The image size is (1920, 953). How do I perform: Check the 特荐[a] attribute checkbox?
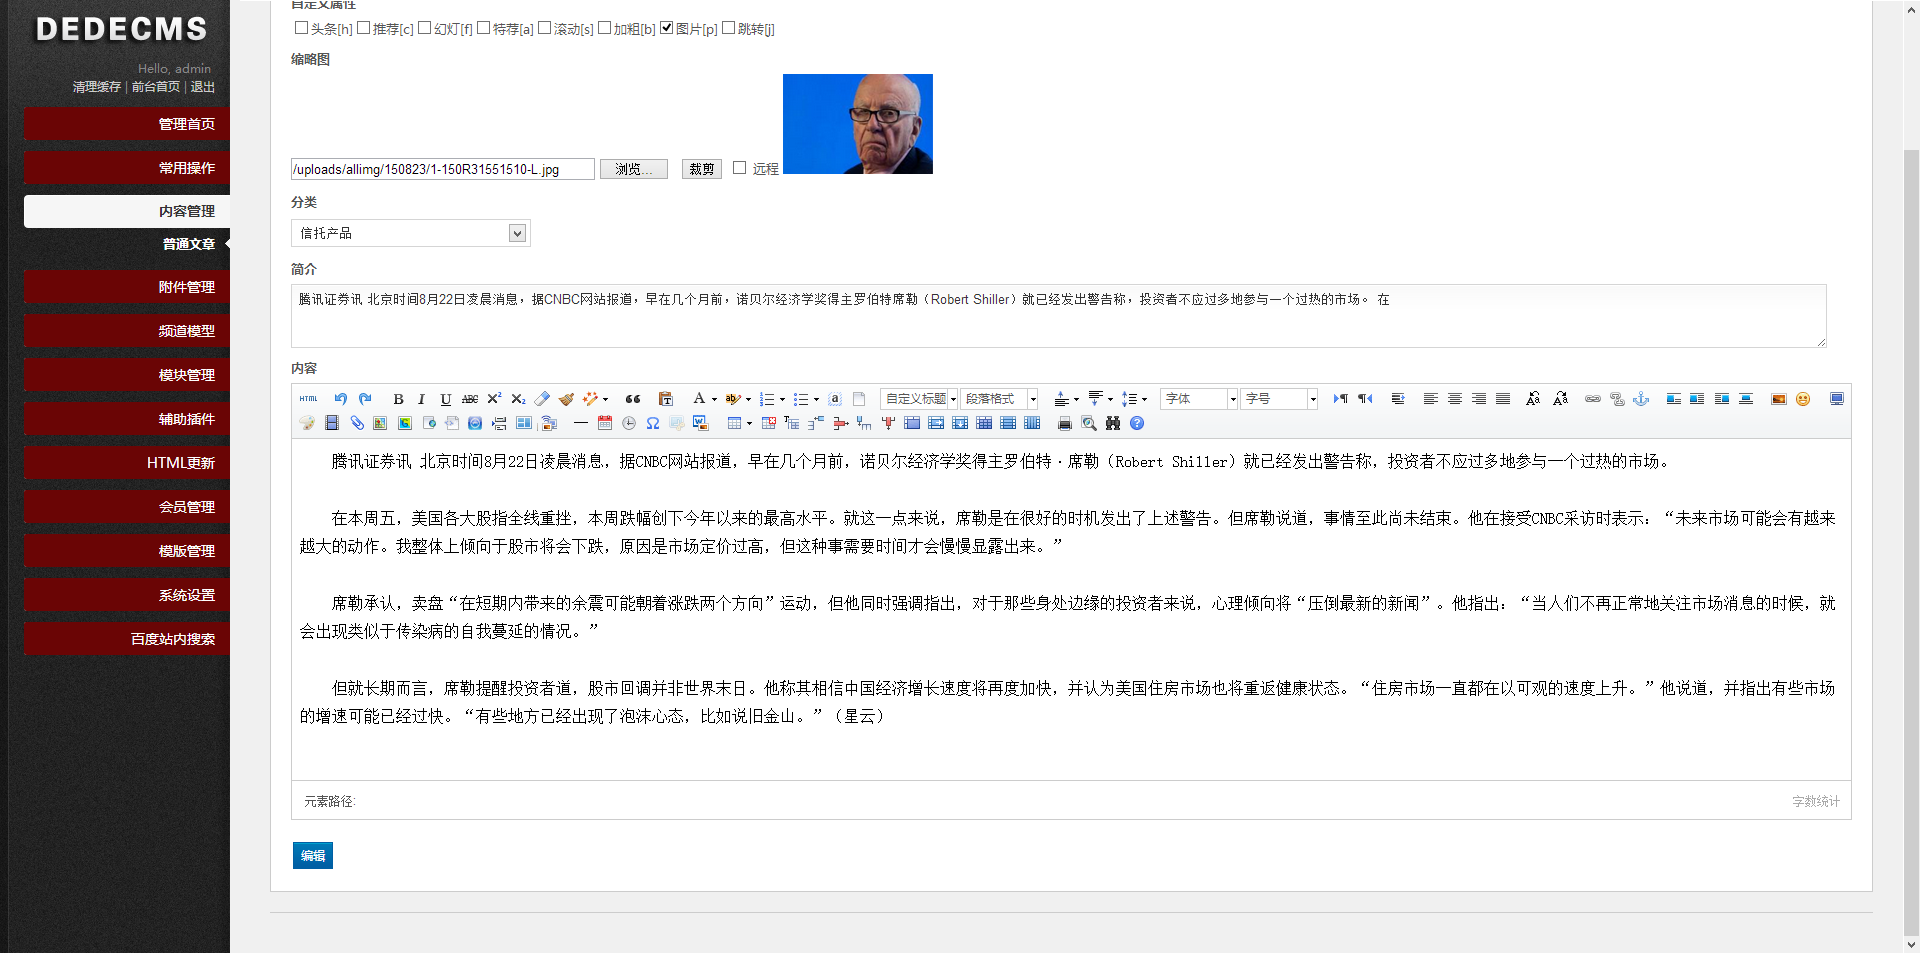pyautogui.click(x=484, y=28)
